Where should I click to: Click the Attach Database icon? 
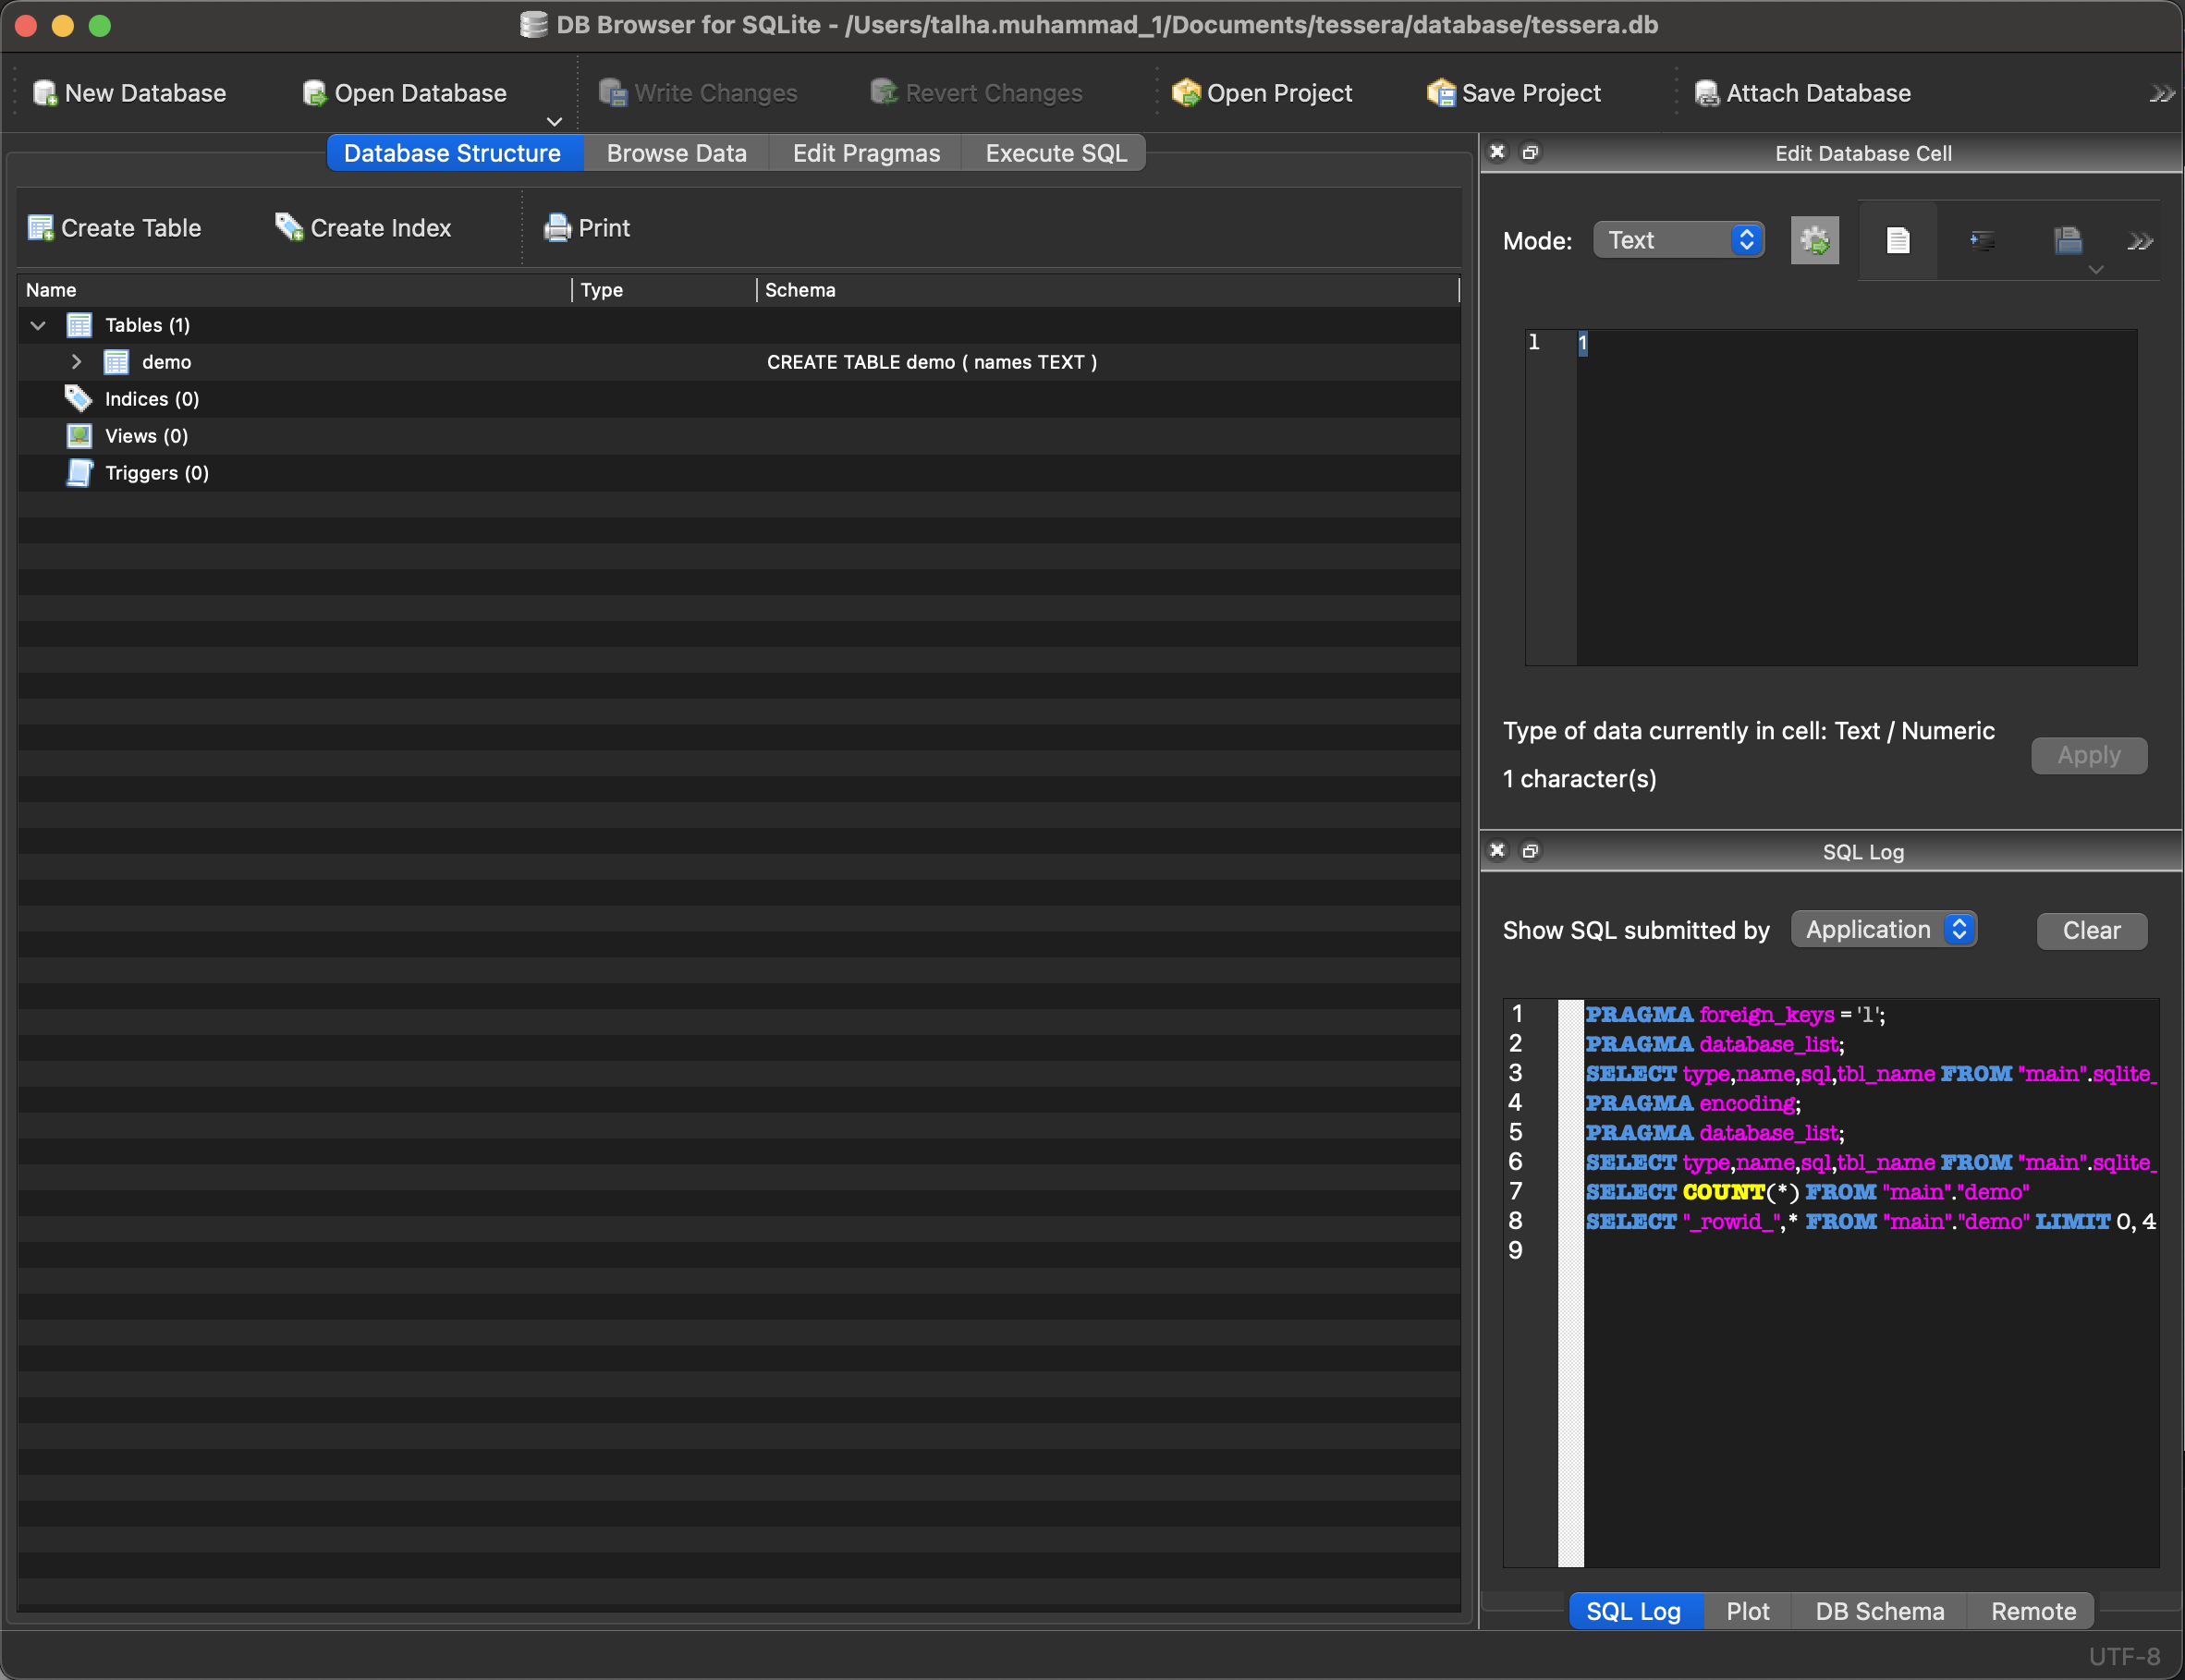coord(1706,93)
